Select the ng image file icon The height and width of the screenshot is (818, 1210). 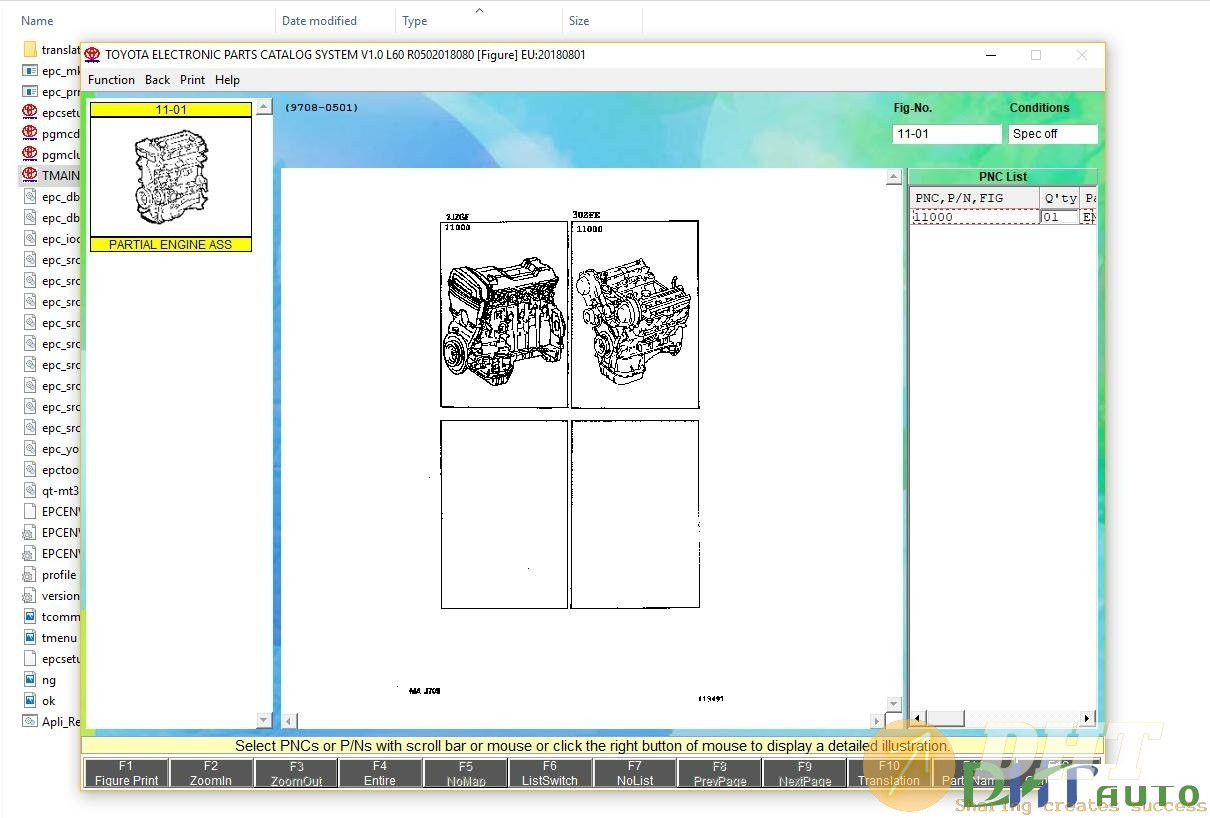click(29, 679)
